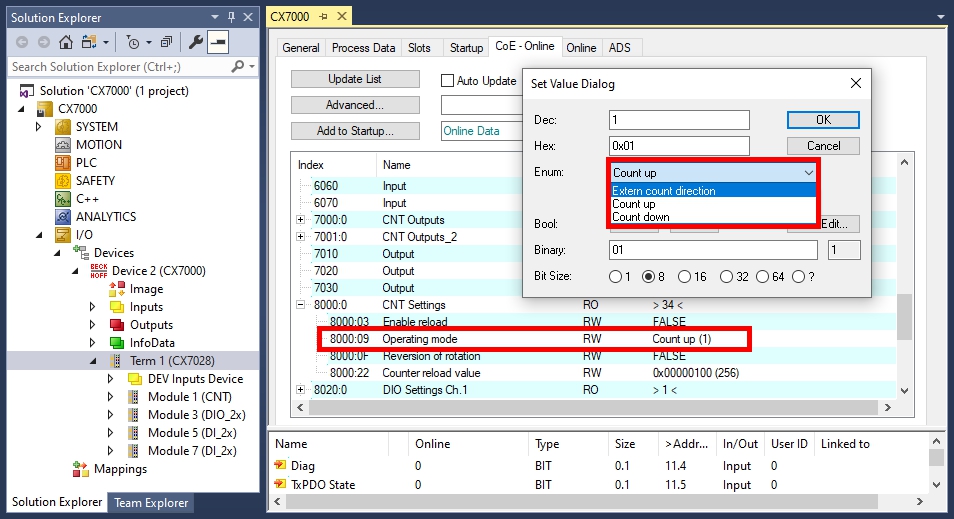Click the Pending Changes Filter clock icon

click(133, 42)
